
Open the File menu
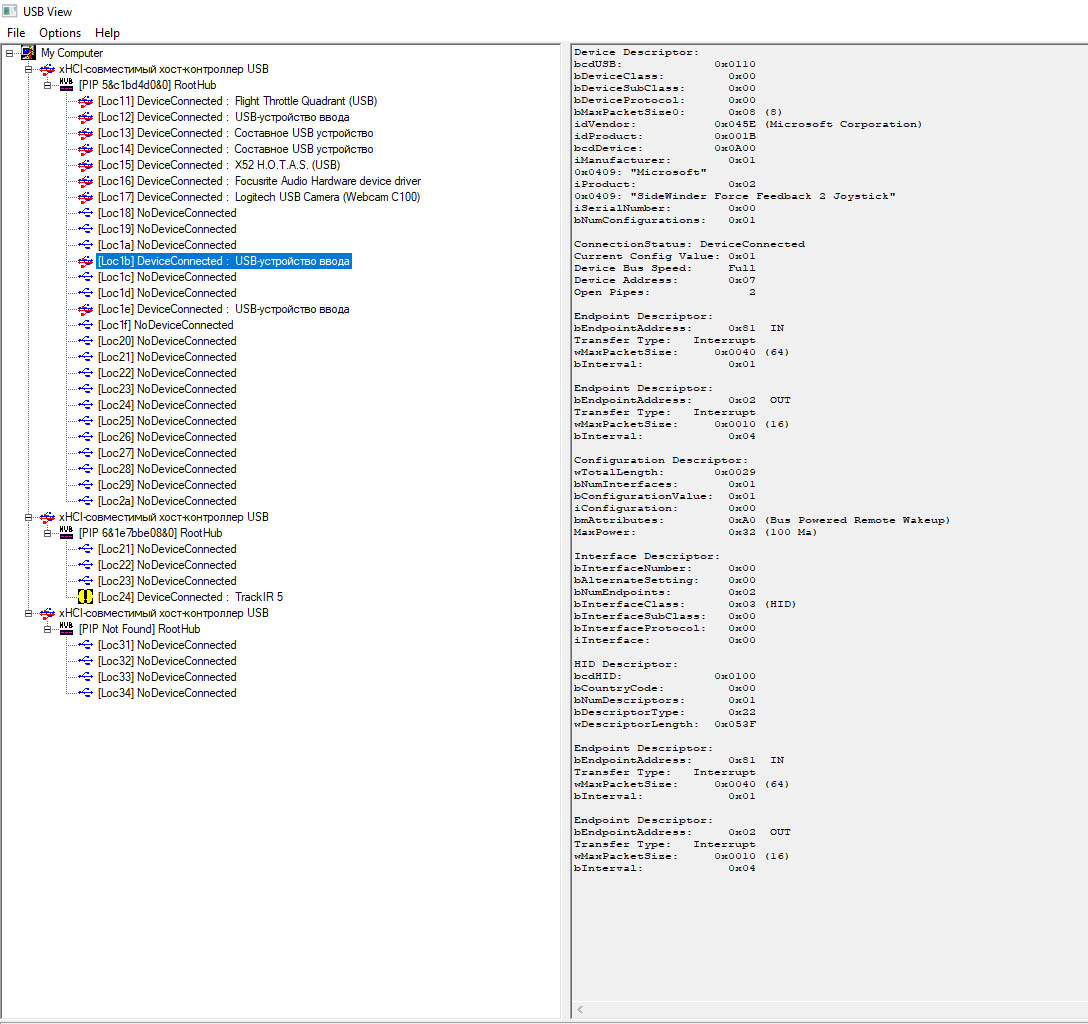[16, 33]
